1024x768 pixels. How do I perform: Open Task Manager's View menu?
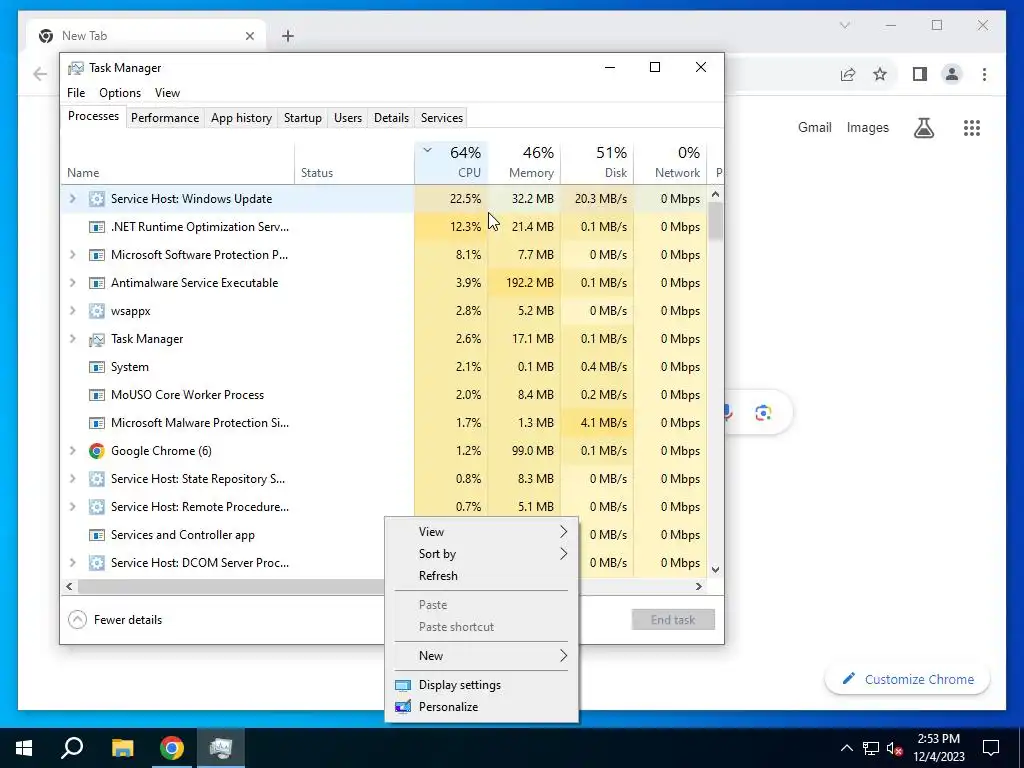(x=167, y=93)
